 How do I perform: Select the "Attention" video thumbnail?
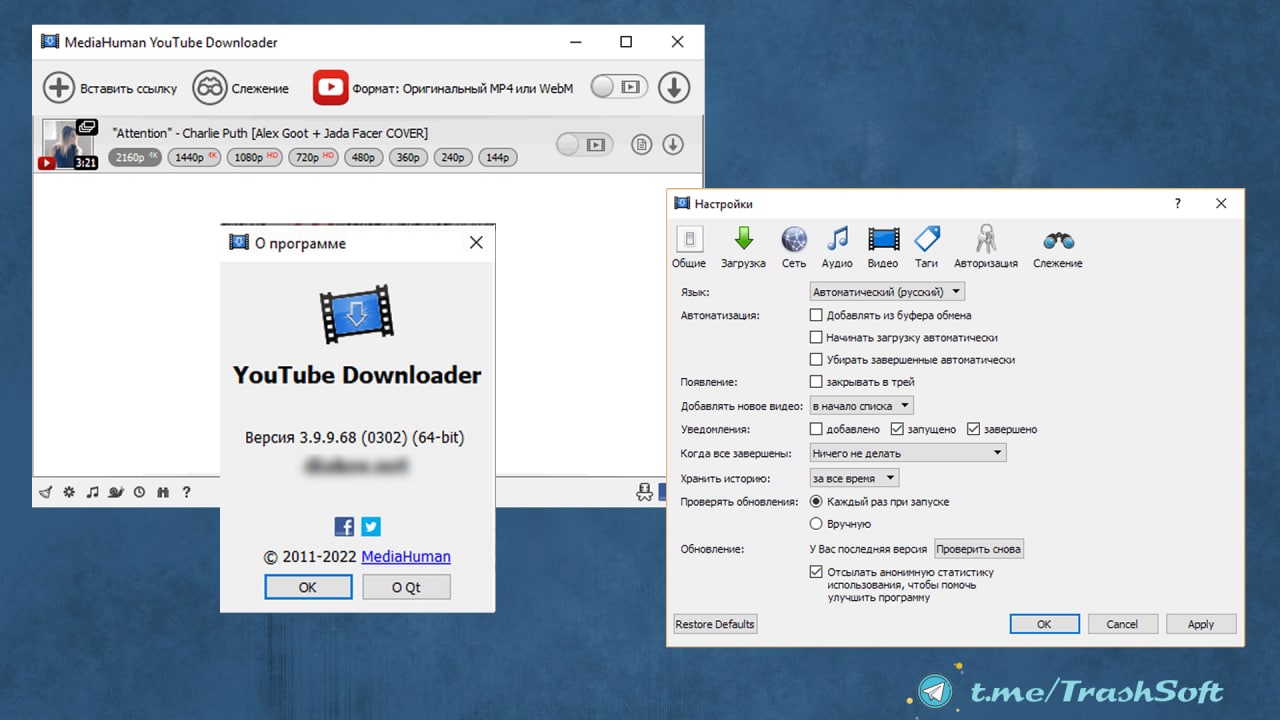pos(68,145)
